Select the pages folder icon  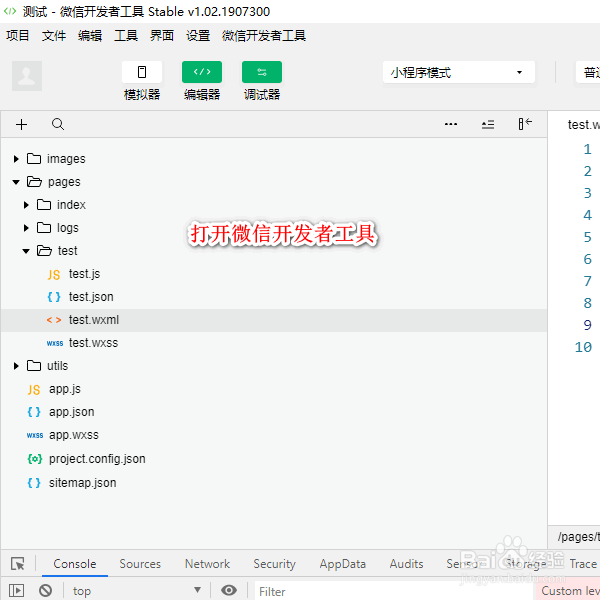tap(34, 182)
